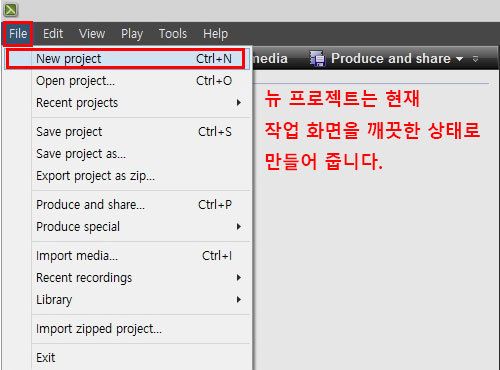This screenshot has width=500, height=370.
Task: Select Import zipped project... entry
Action: [x=127, y=329]
